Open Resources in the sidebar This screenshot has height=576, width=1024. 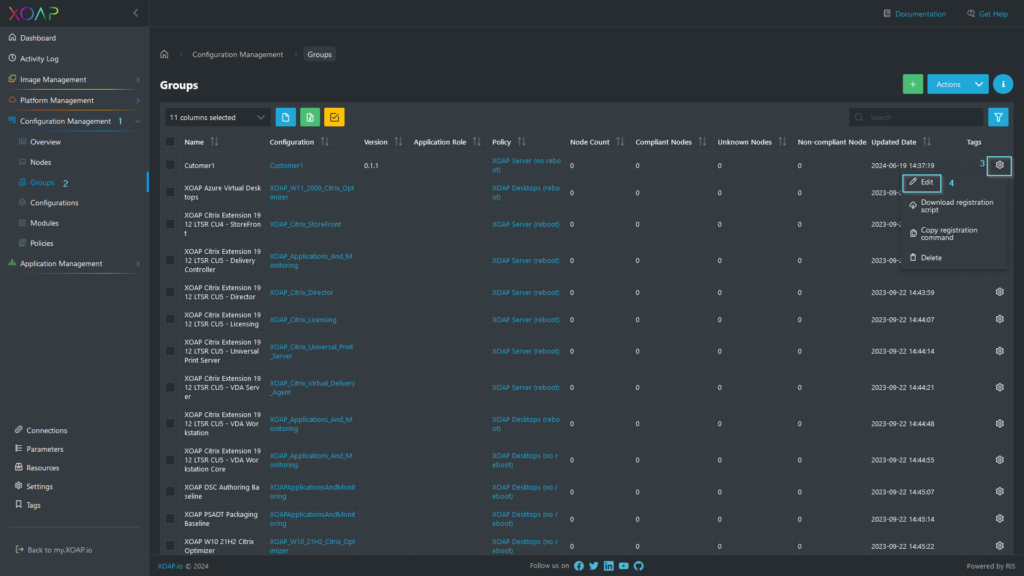(42, 468)
